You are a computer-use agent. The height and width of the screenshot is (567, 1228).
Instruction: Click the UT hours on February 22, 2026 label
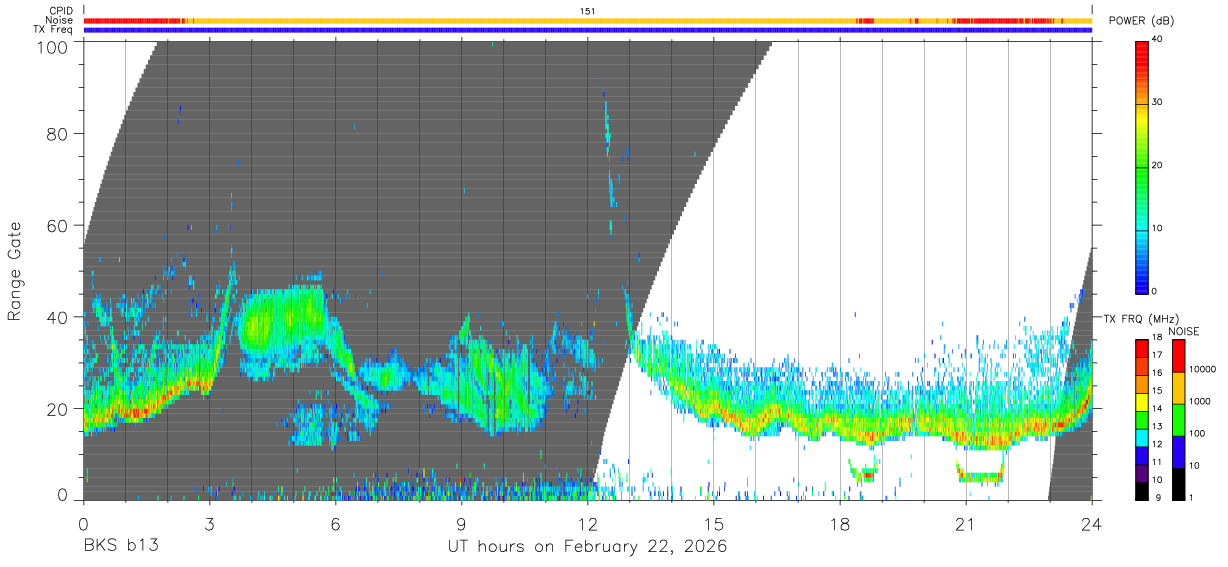click(587, 547)
